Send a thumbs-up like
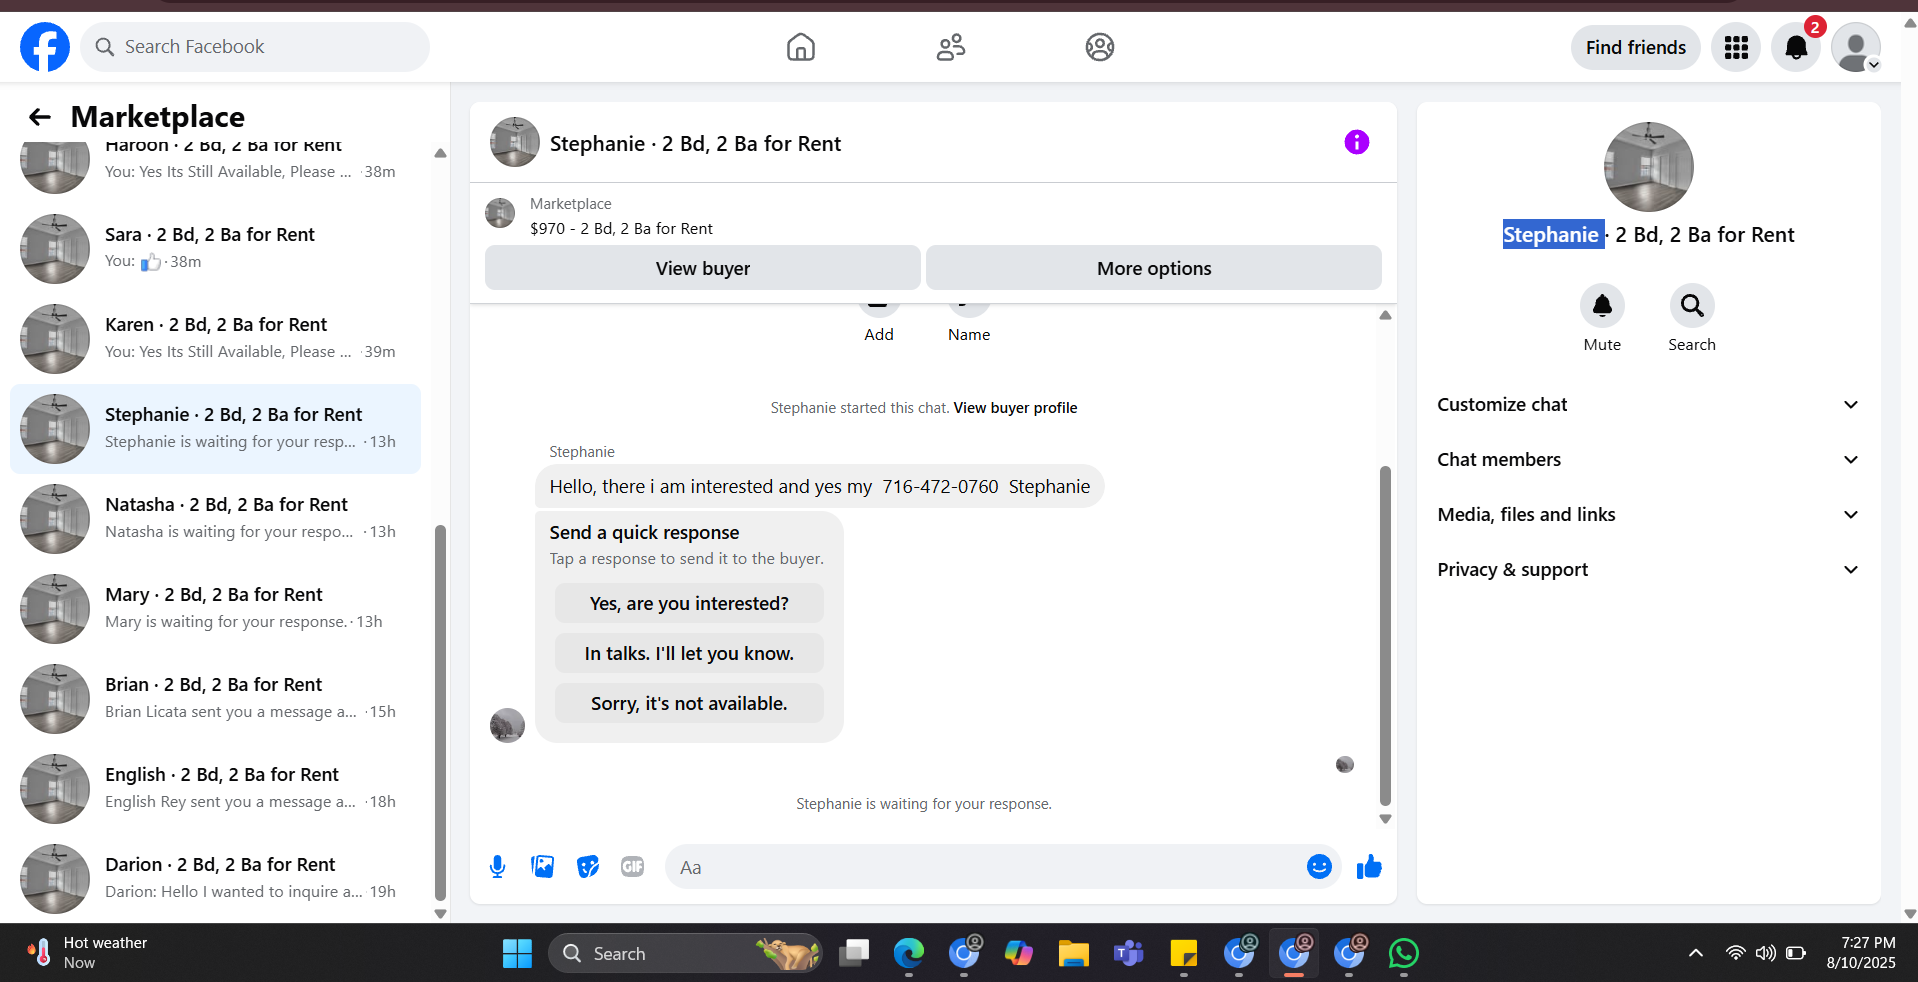The height and width of the screenshot is (982, 1918). [1369, 867]
